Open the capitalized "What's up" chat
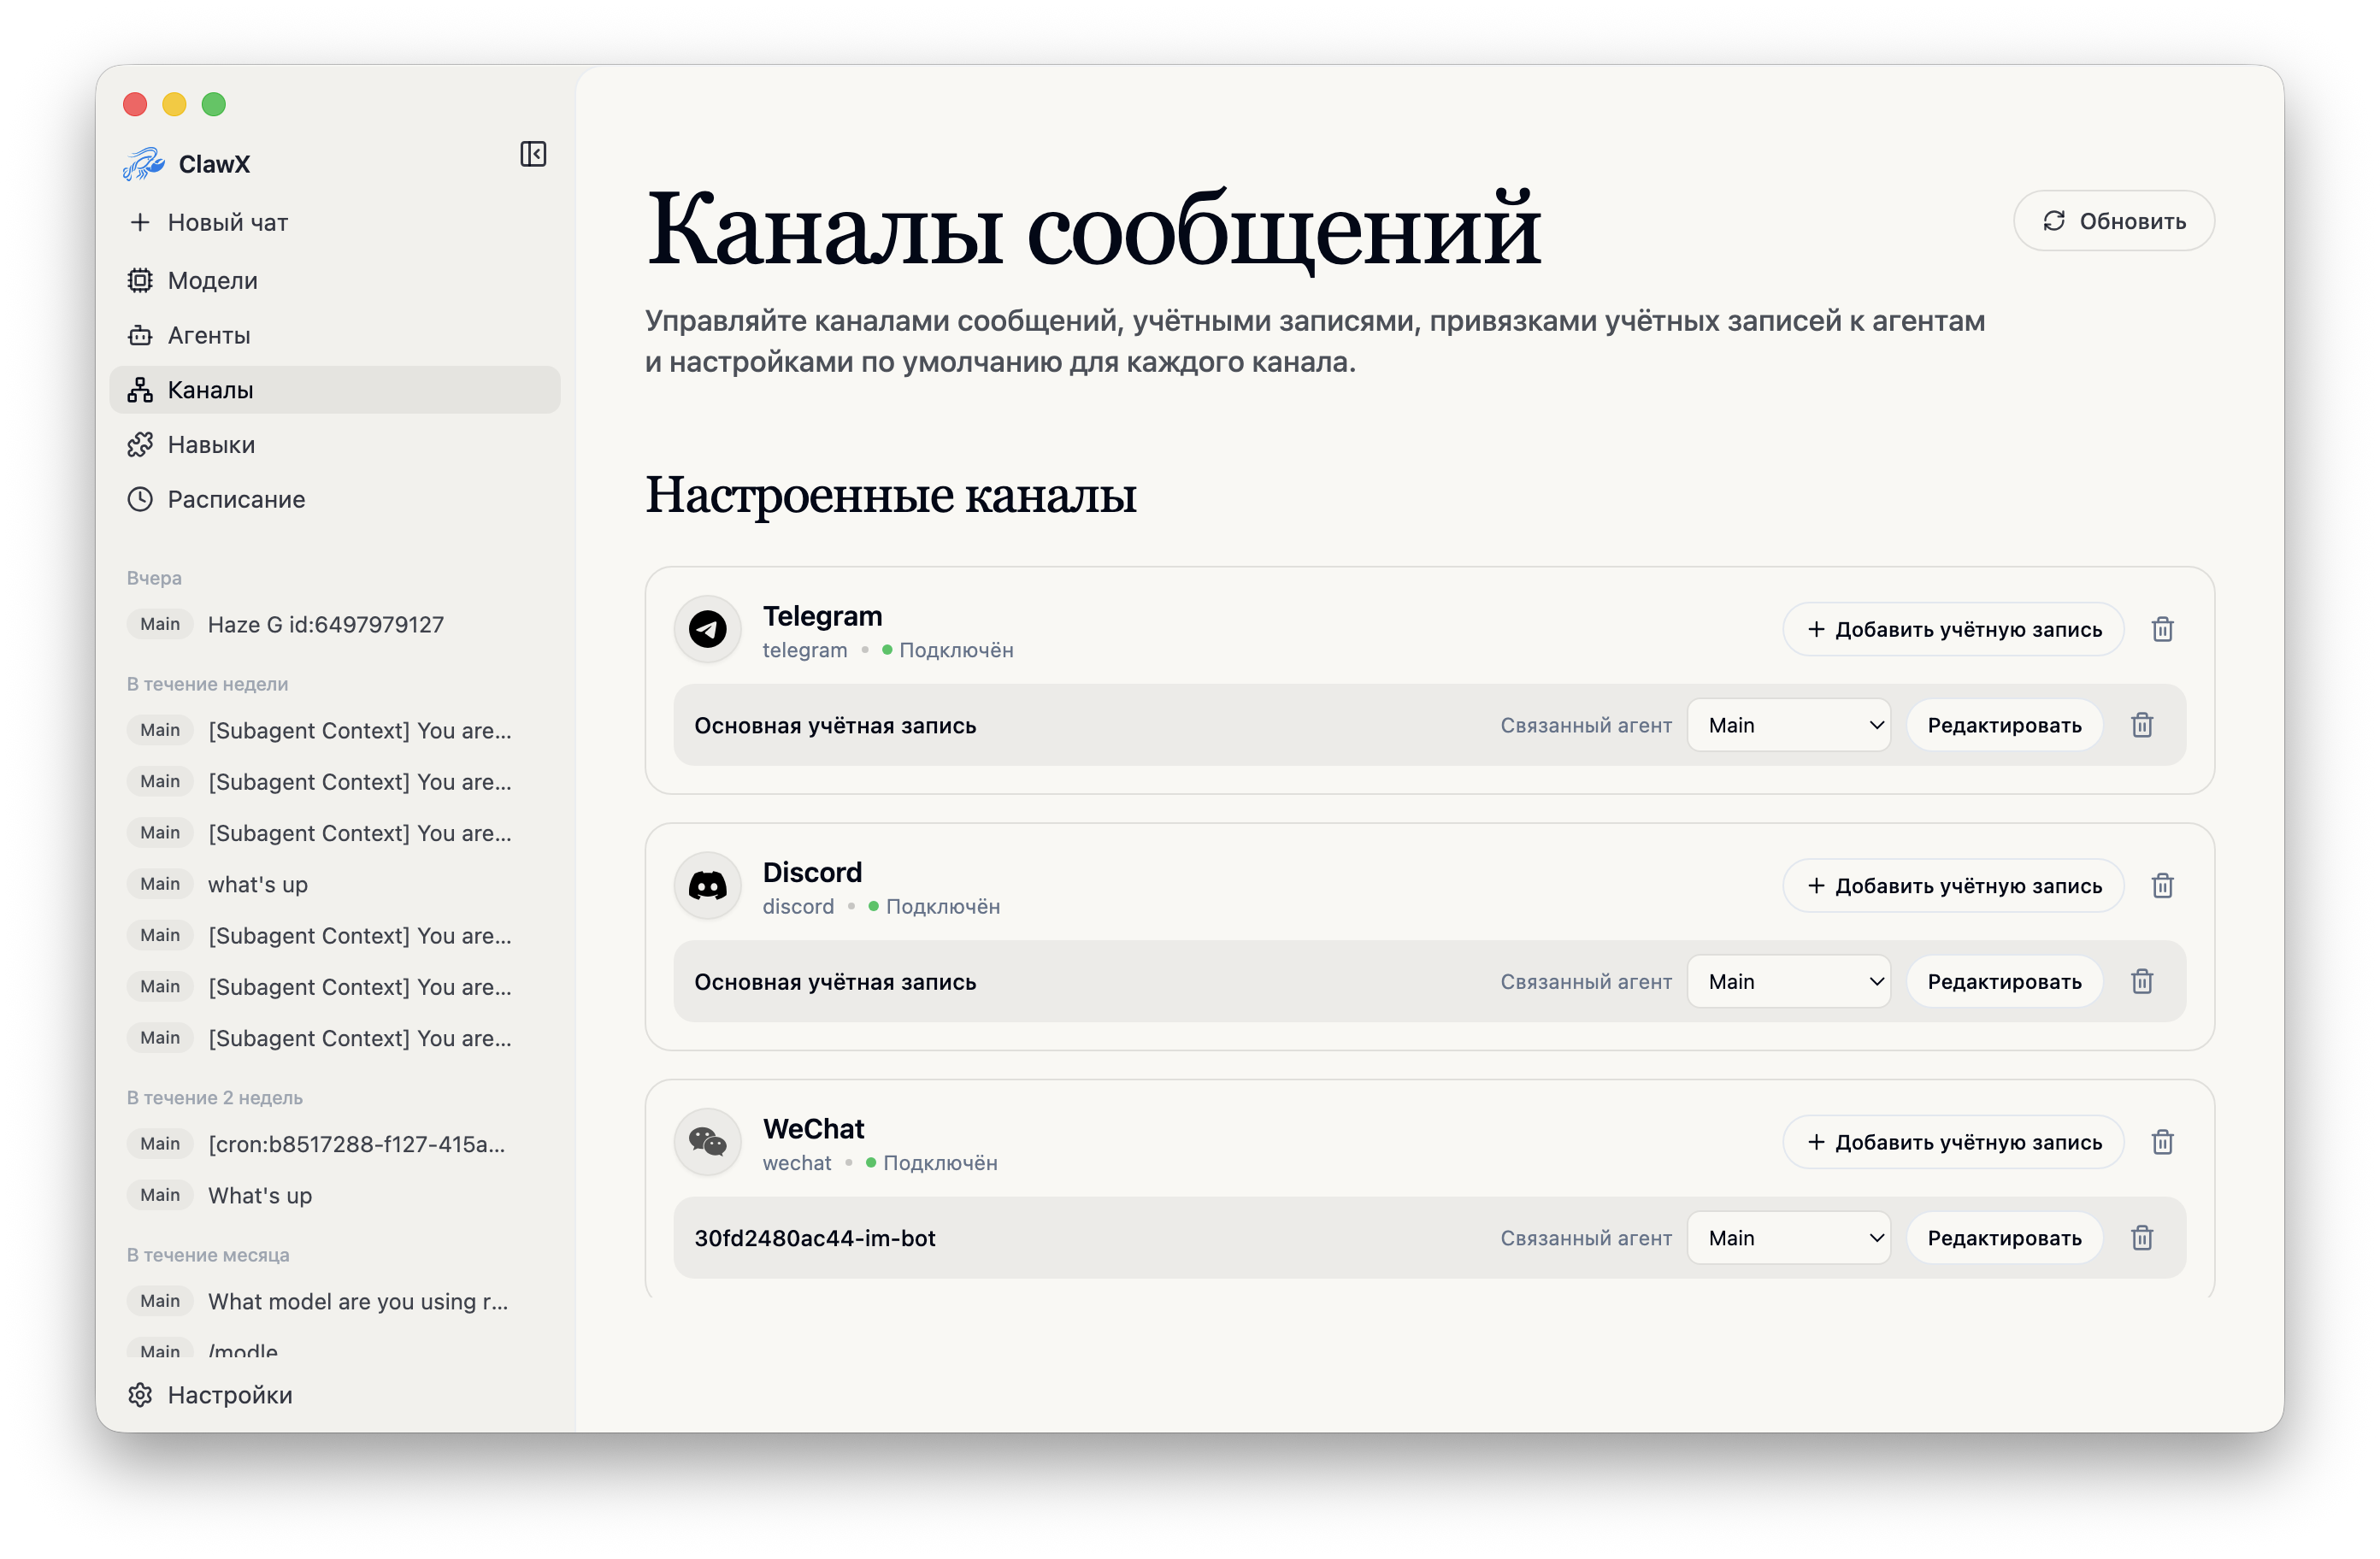2380x1559 pixels. pos(334,1196)
